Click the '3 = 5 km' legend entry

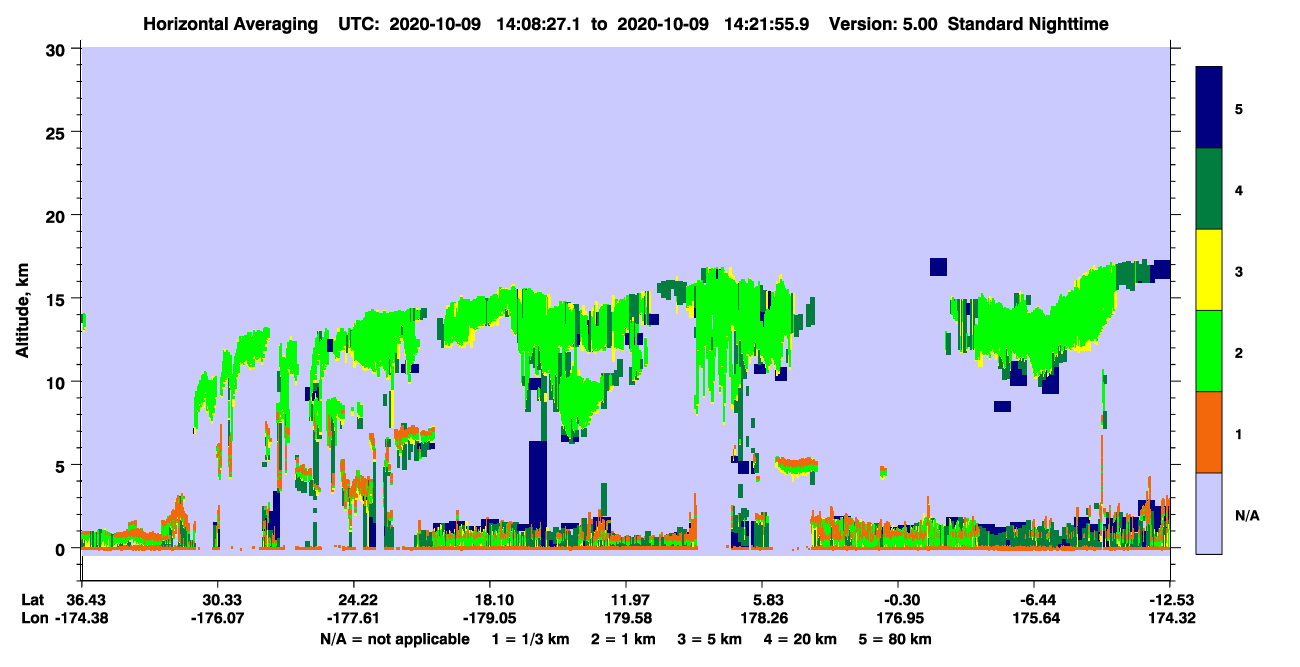click(x=710, y=639)
